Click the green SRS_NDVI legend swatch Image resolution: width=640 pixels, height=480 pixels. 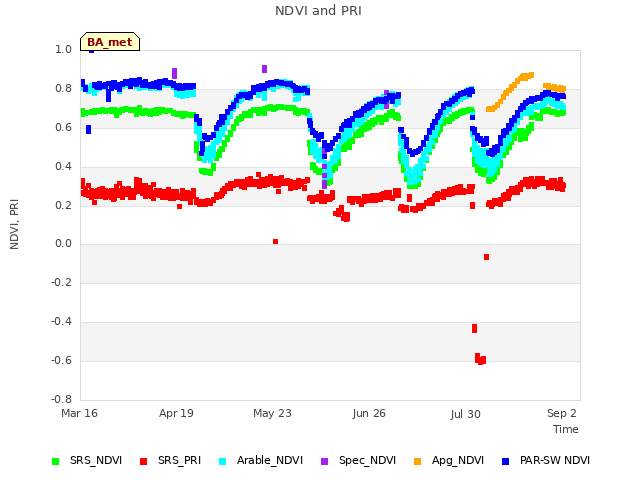pos(56,461)
